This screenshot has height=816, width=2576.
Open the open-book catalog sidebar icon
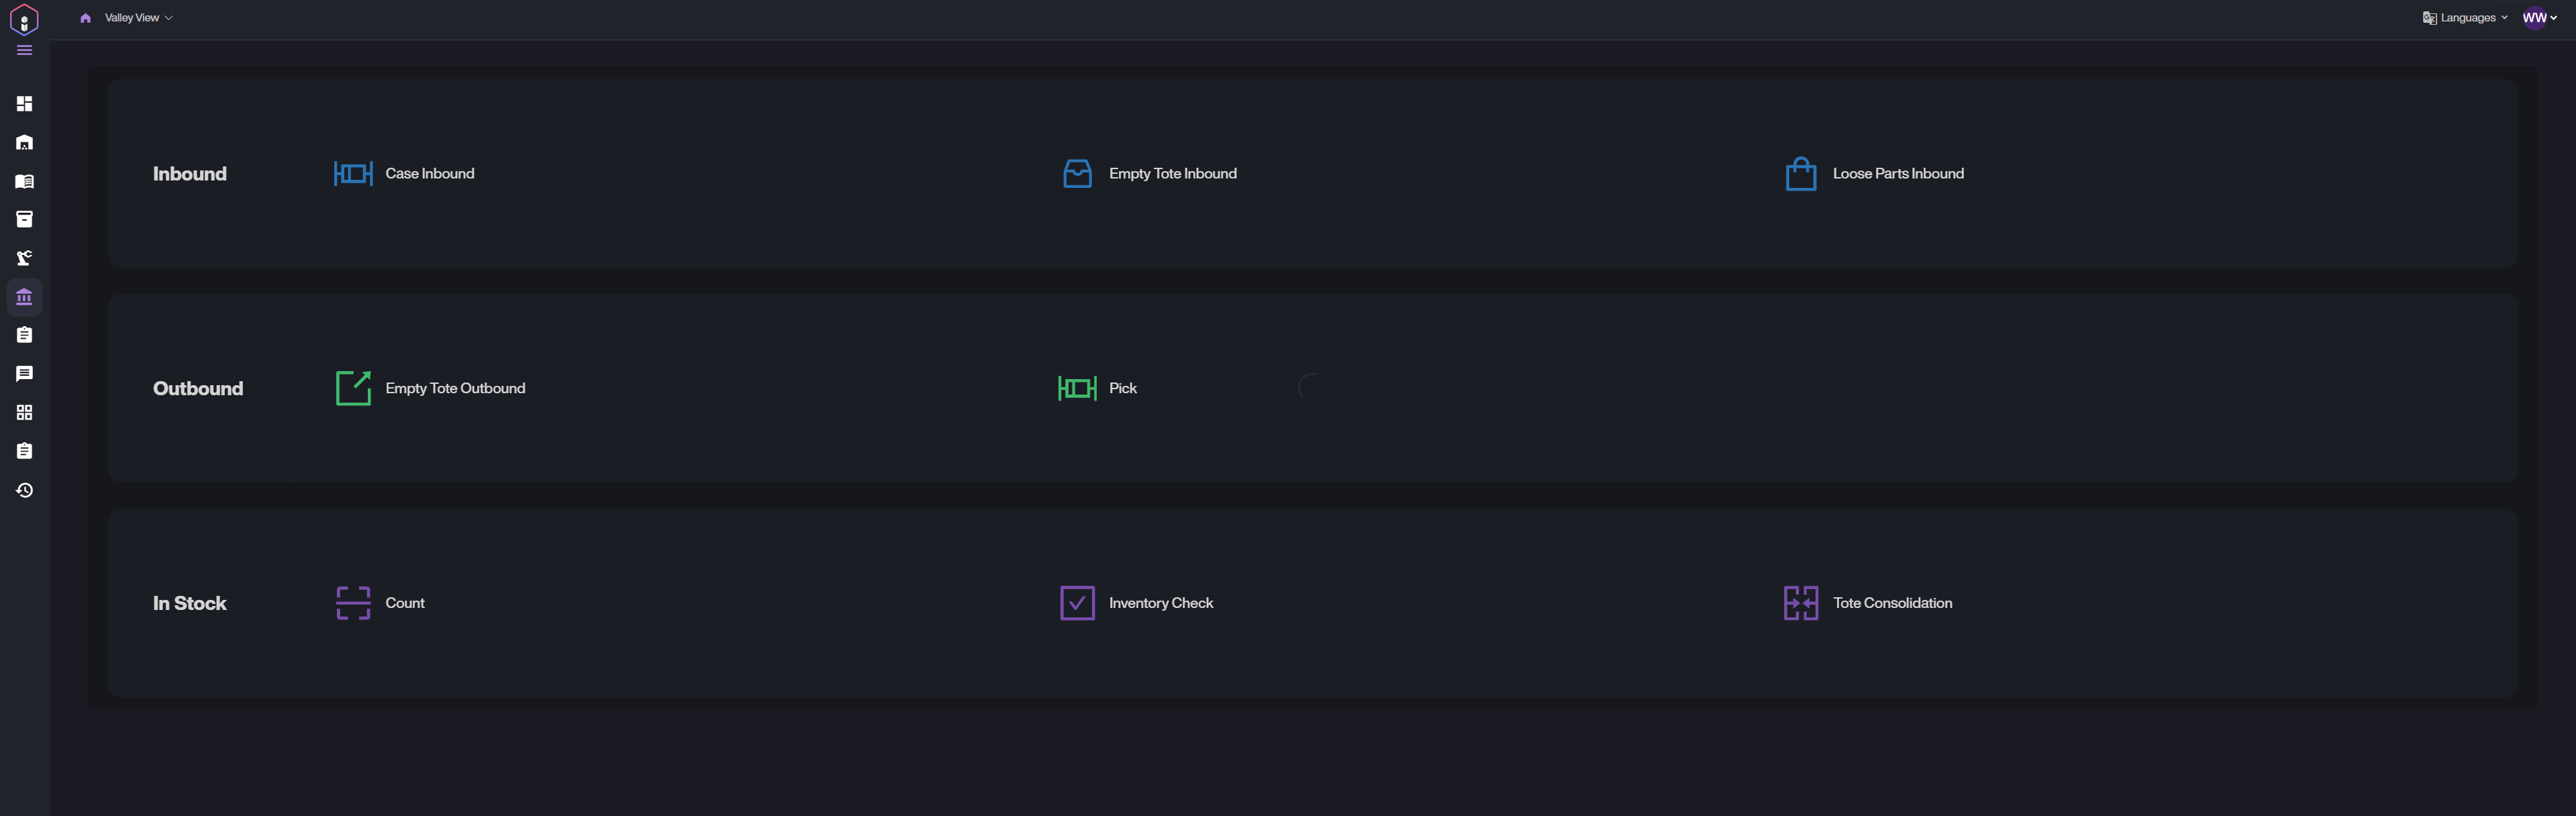click(x=24, y=181)
